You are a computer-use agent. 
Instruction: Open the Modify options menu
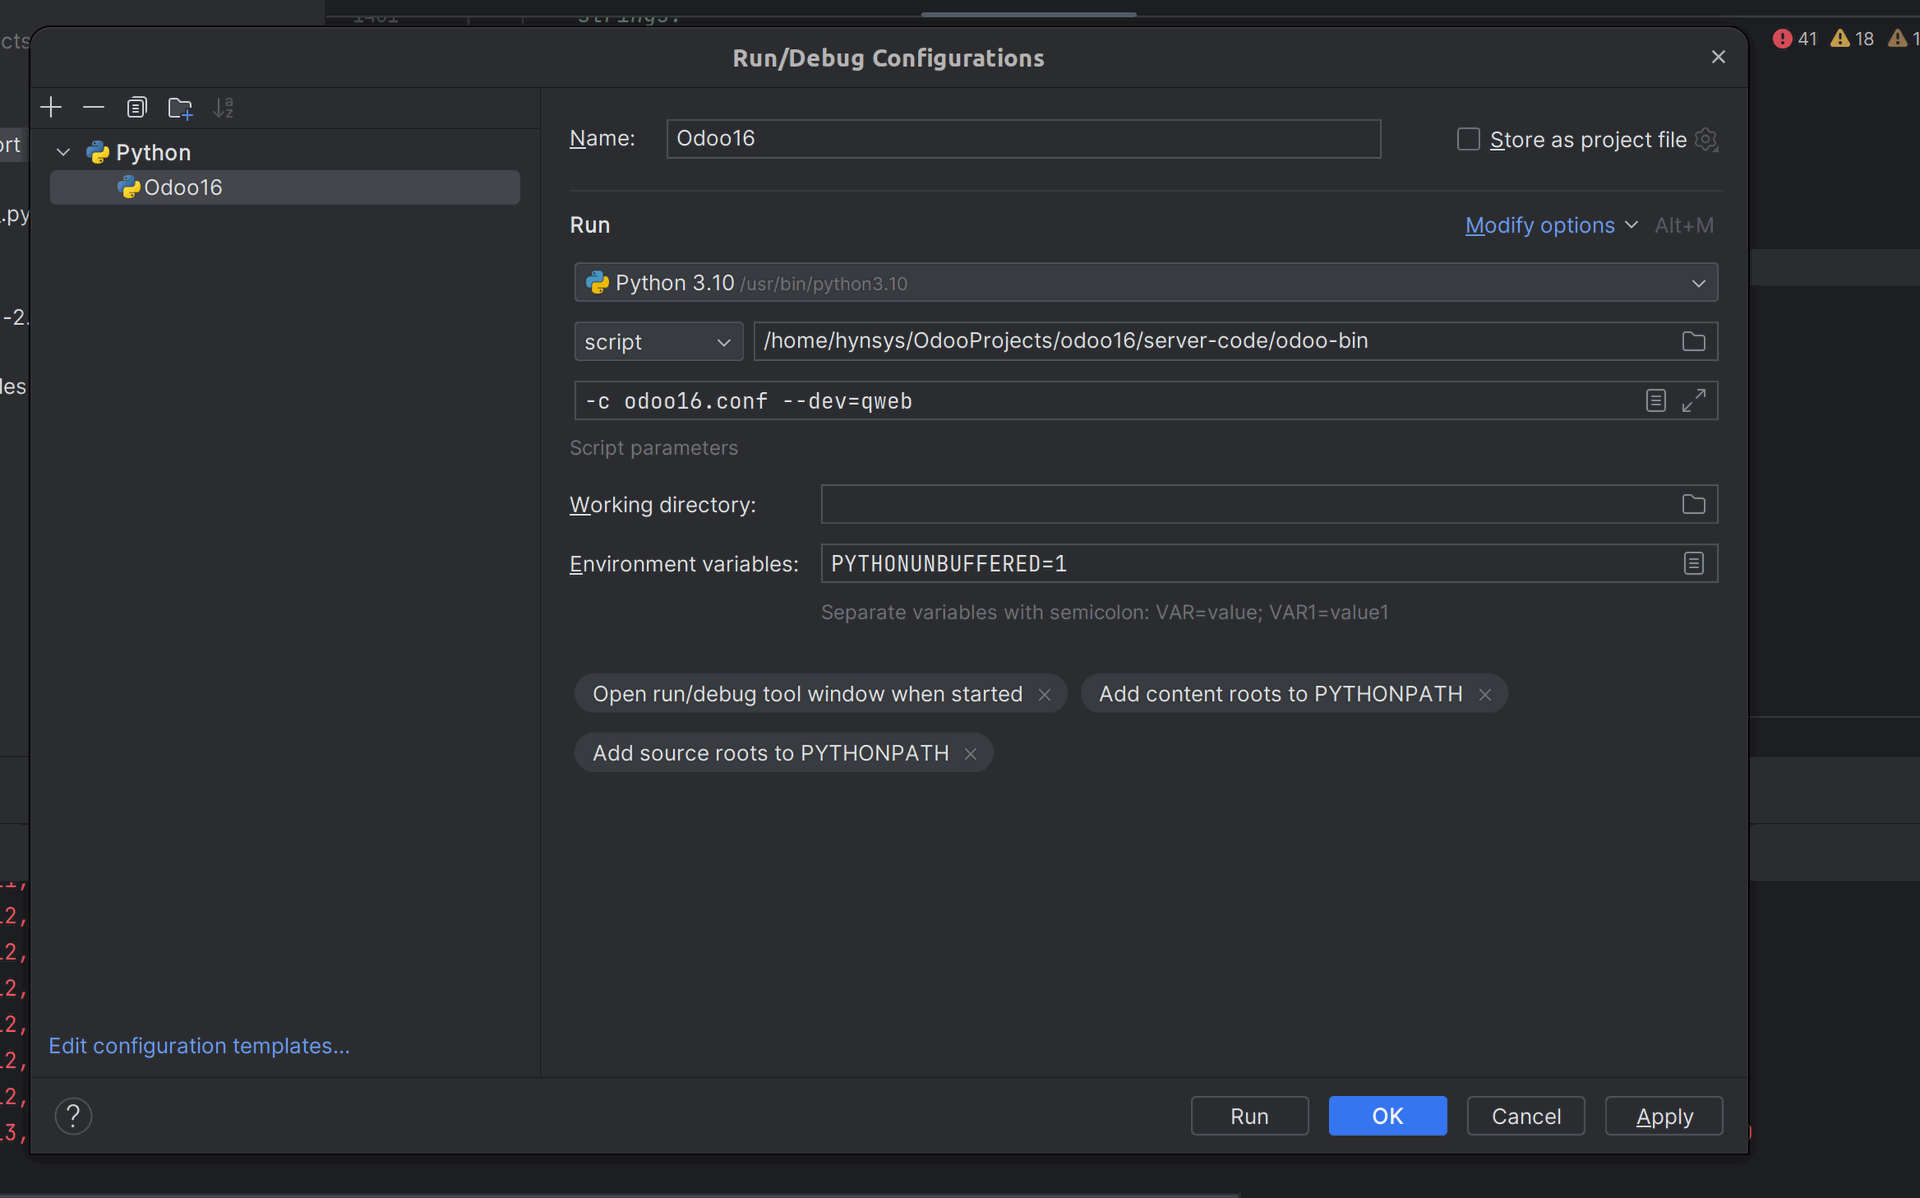pos(1551,225)
